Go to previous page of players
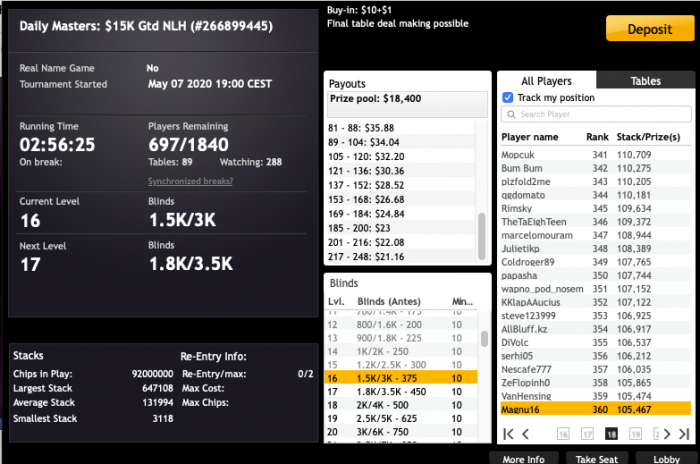Screen dimensions: 700x464 click(x=526, y=434)
